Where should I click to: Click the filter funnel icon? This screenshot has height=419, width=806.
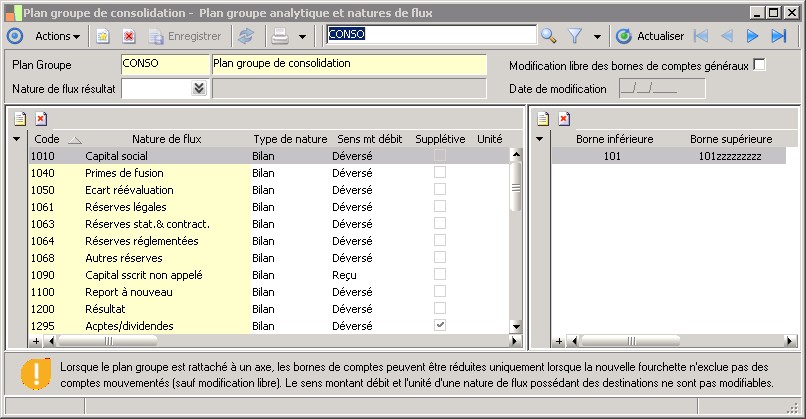click(576, 36)
